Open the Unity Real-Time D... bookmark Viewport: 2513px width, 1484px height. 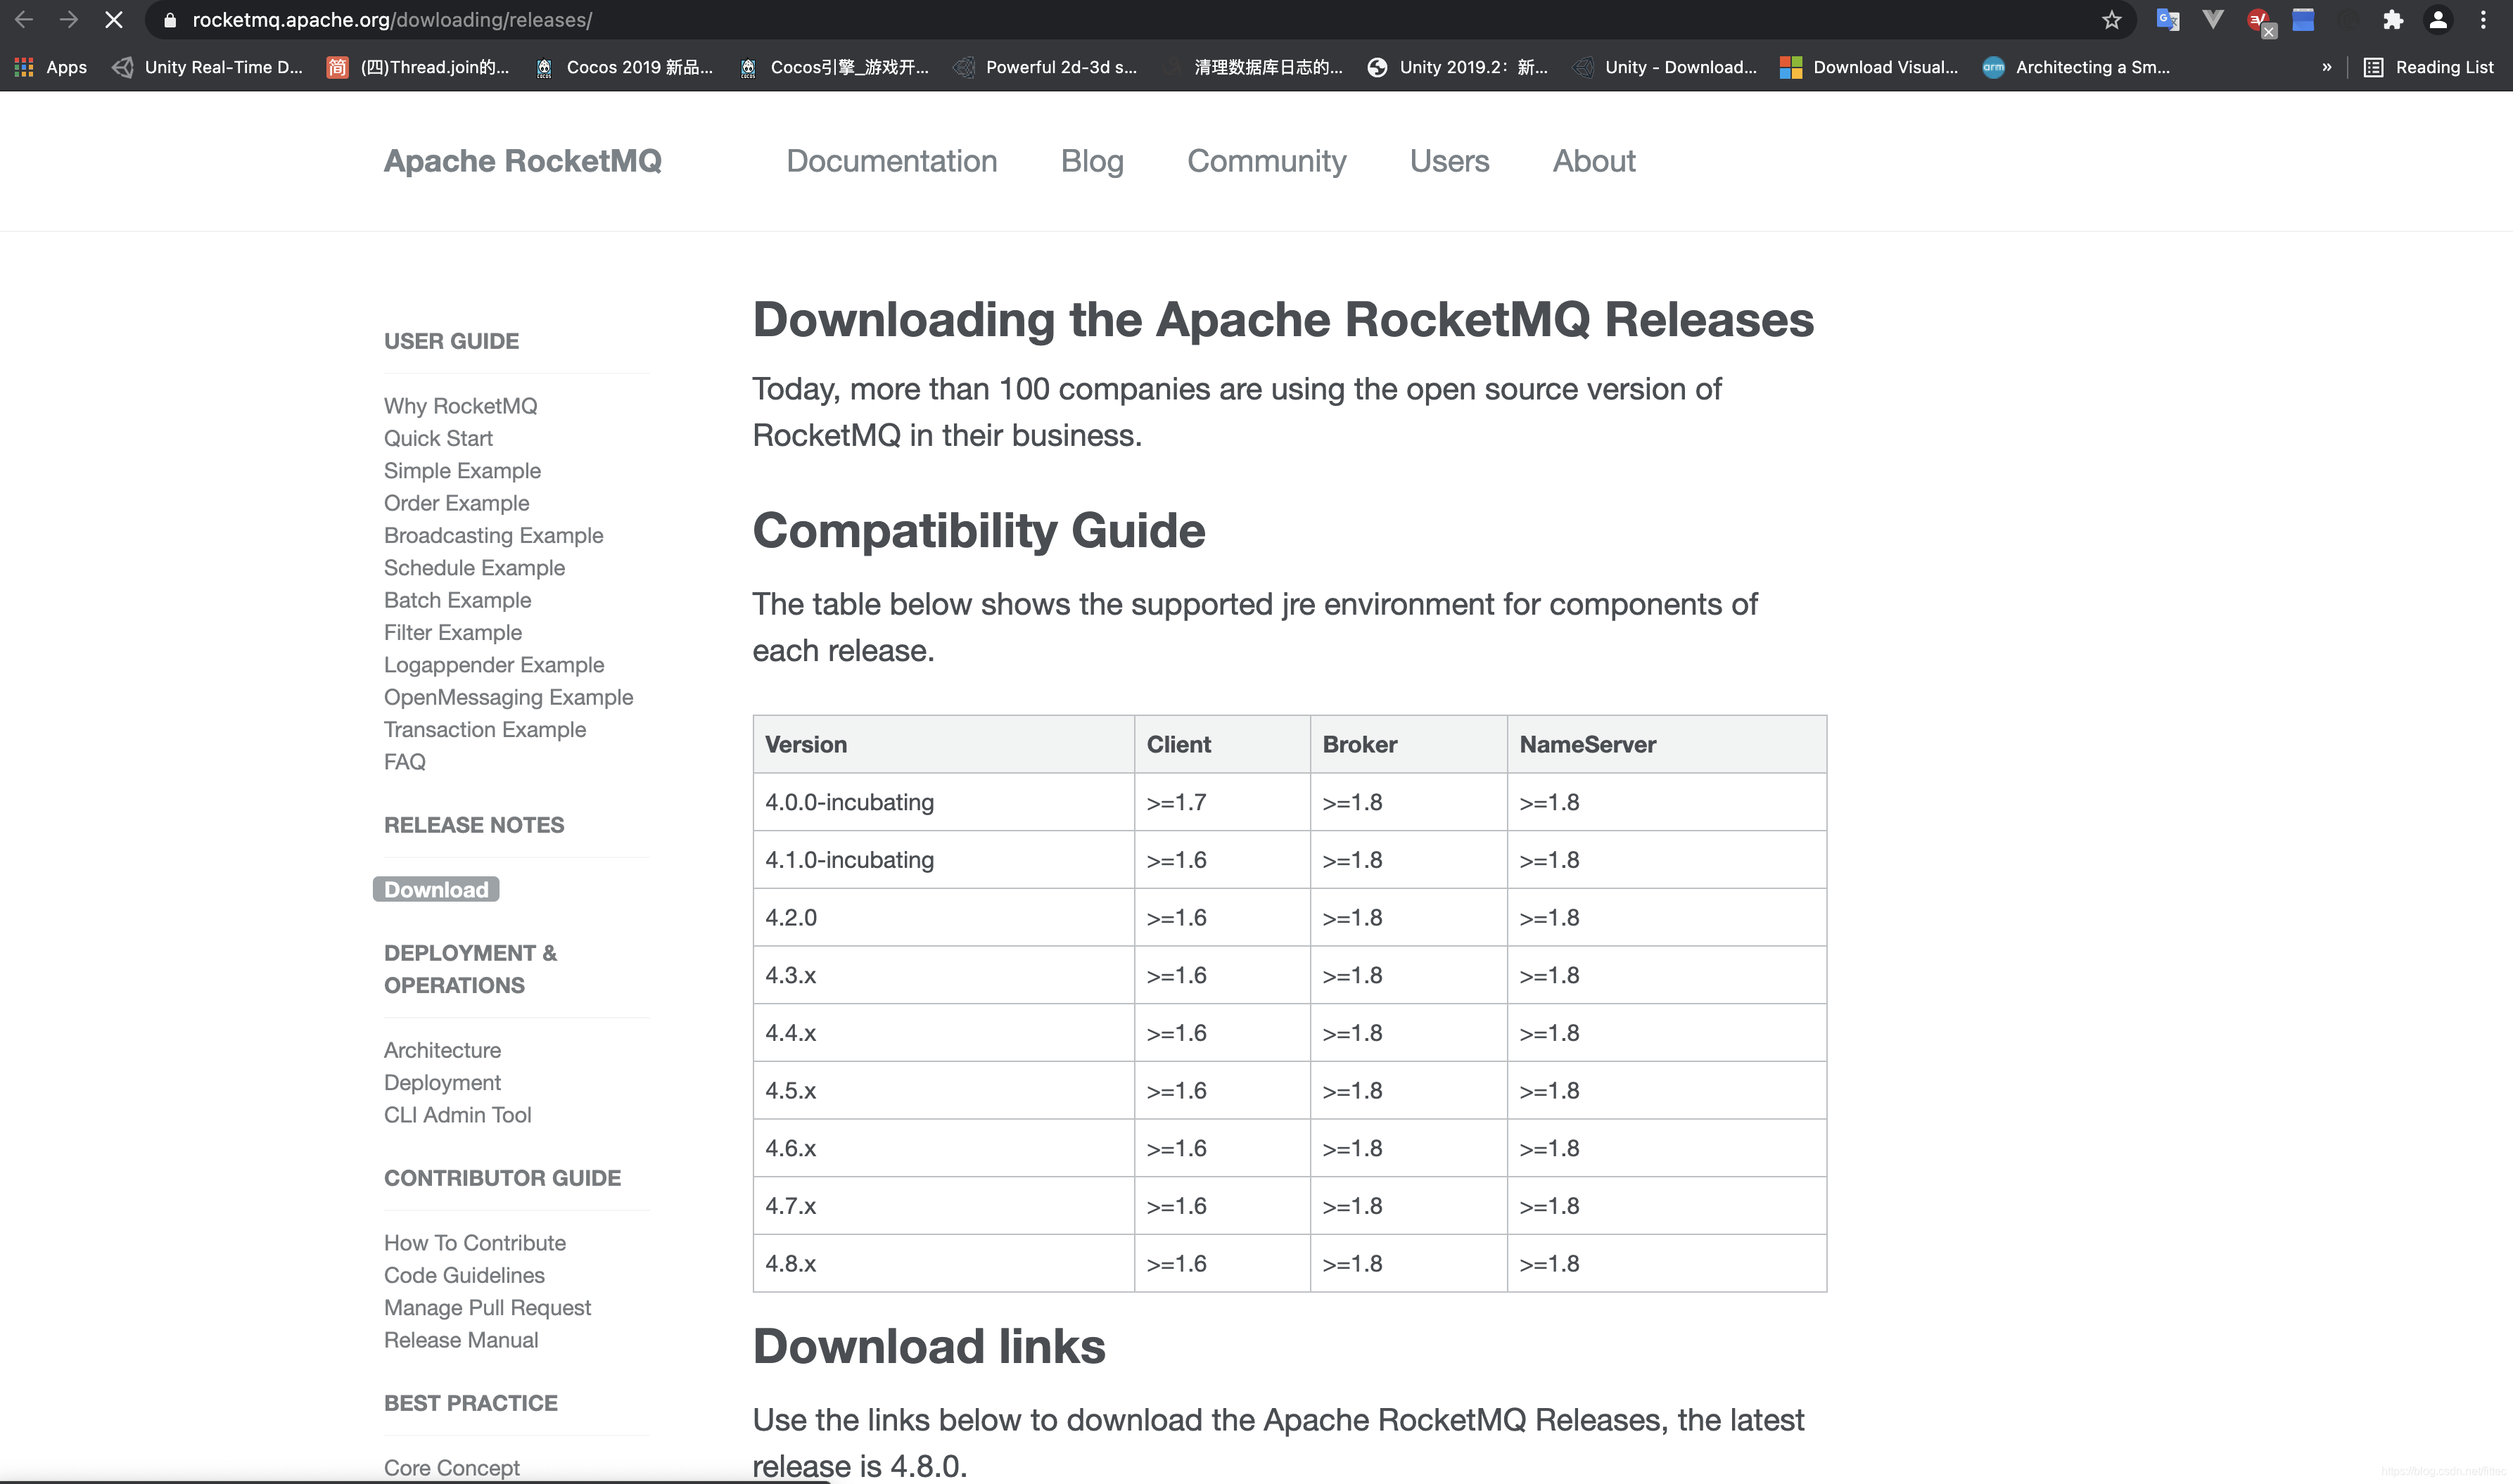[x=207, y=67]
